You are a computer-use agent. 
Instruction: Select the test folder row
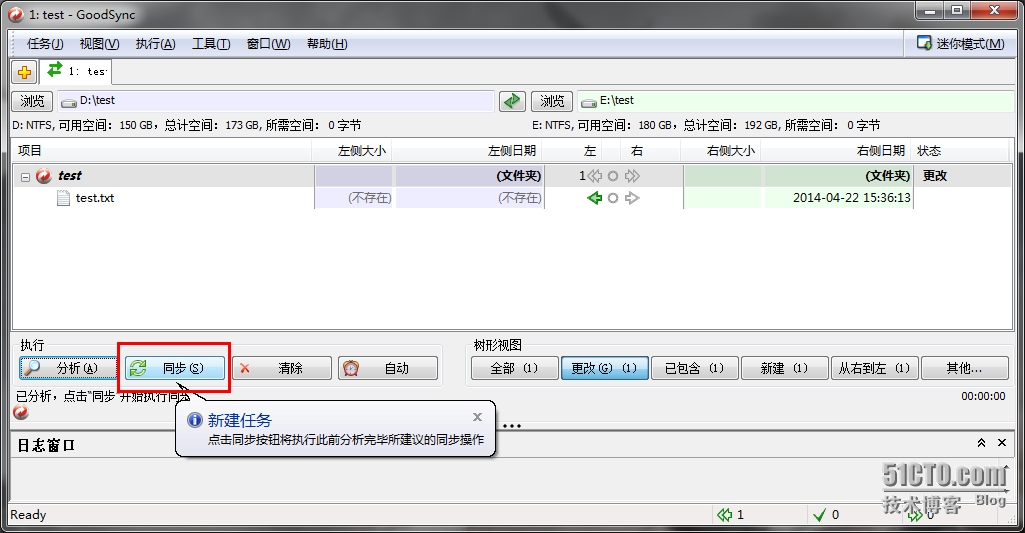tap(512, 176)
